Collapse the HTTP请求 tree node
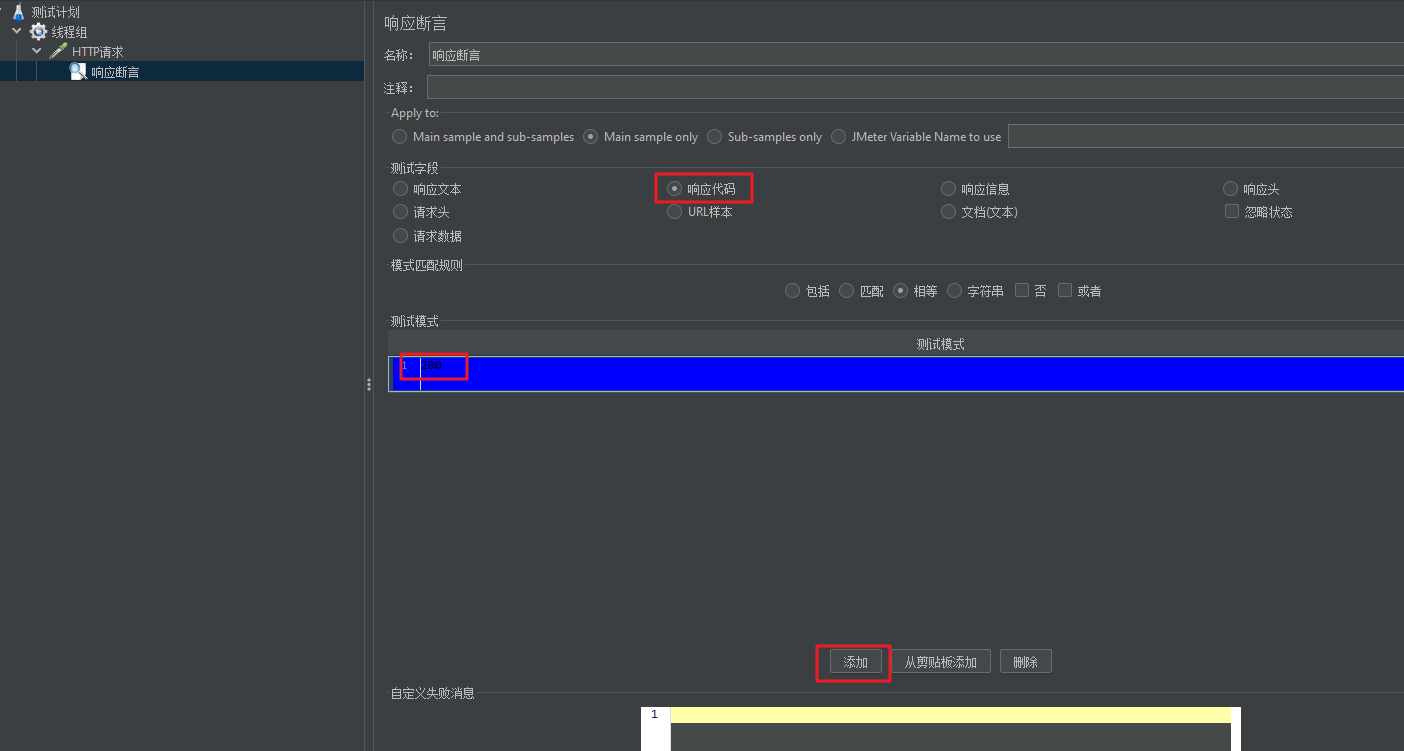Viewport: 1404px width, 751px height. click(37, 51)
